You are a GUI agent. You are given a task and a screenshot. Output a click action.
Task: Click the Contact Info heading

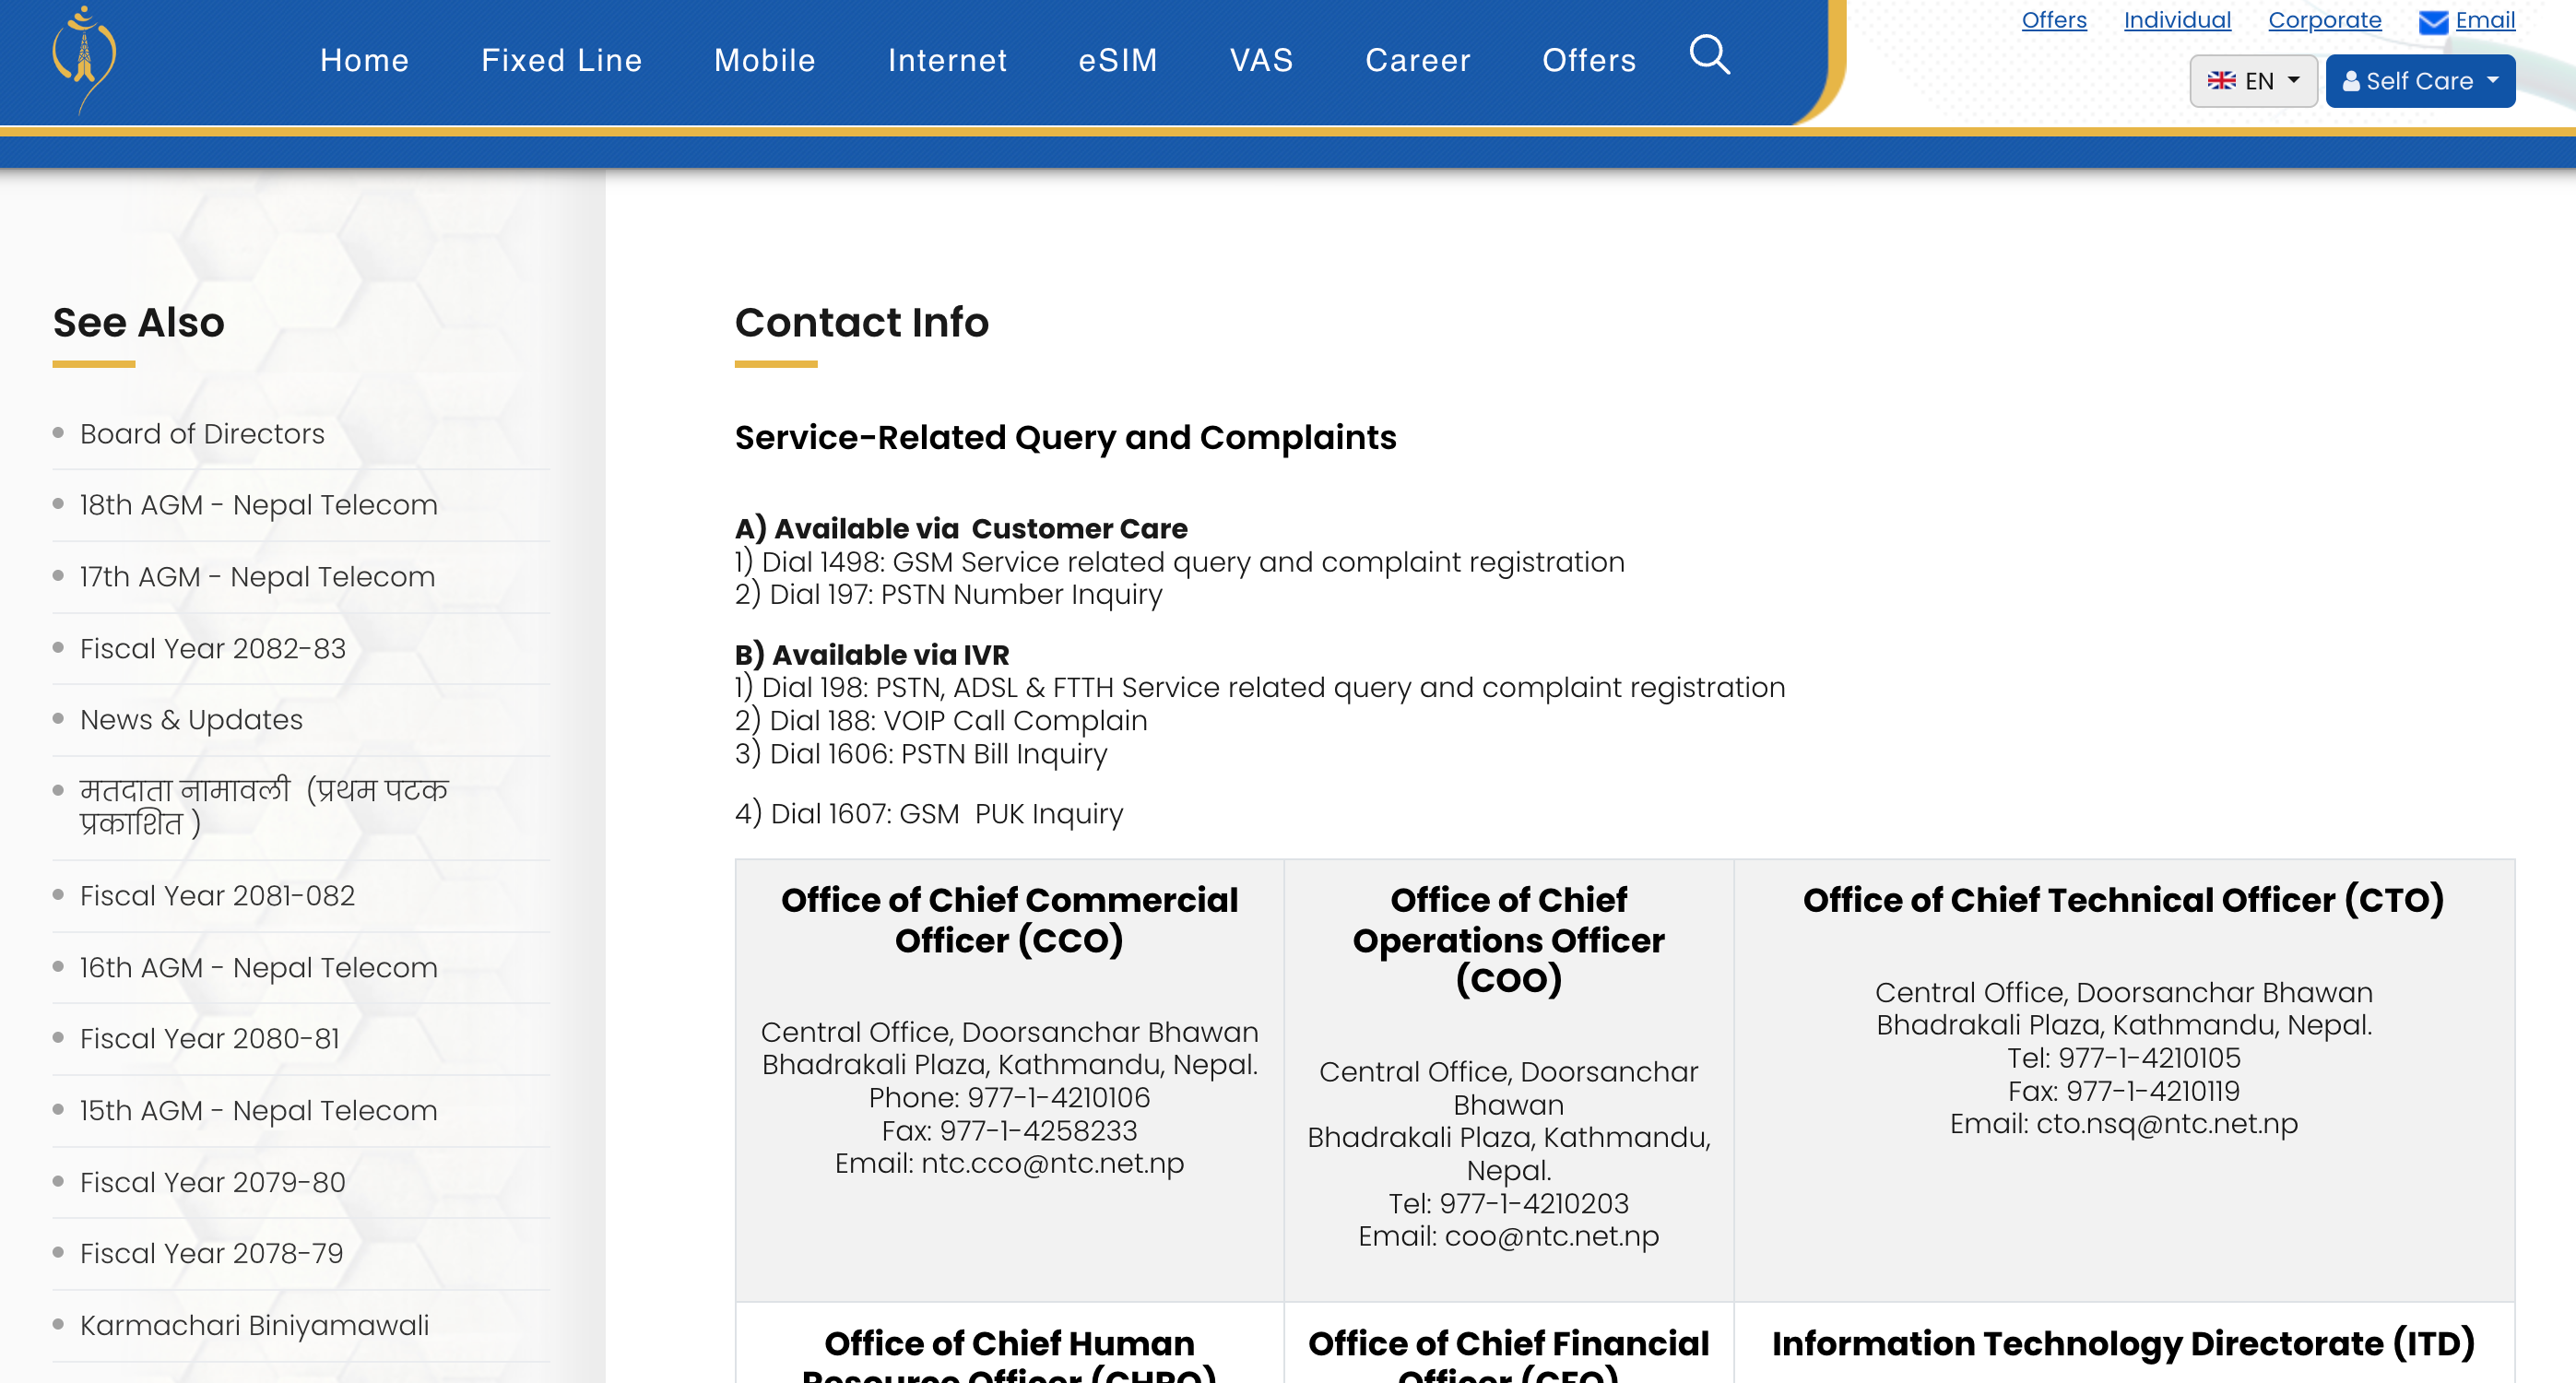click(x=861, y=323)
